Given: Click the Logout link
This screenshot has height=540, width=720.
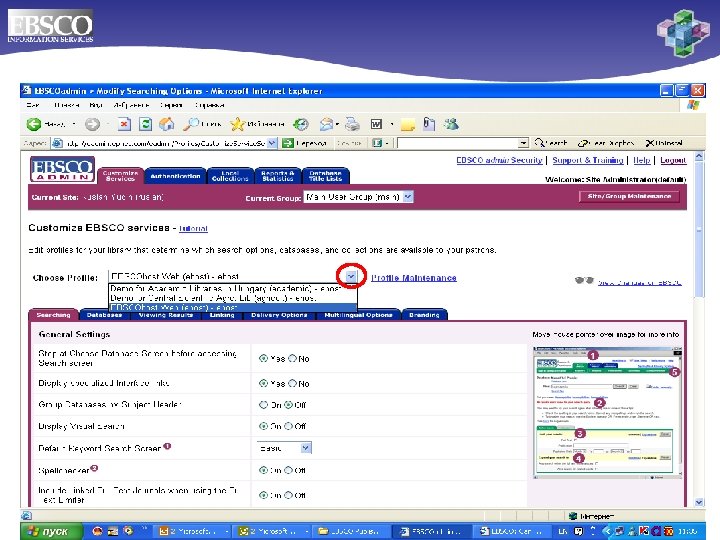Looking at the screenshot, I should pos(673,160).
